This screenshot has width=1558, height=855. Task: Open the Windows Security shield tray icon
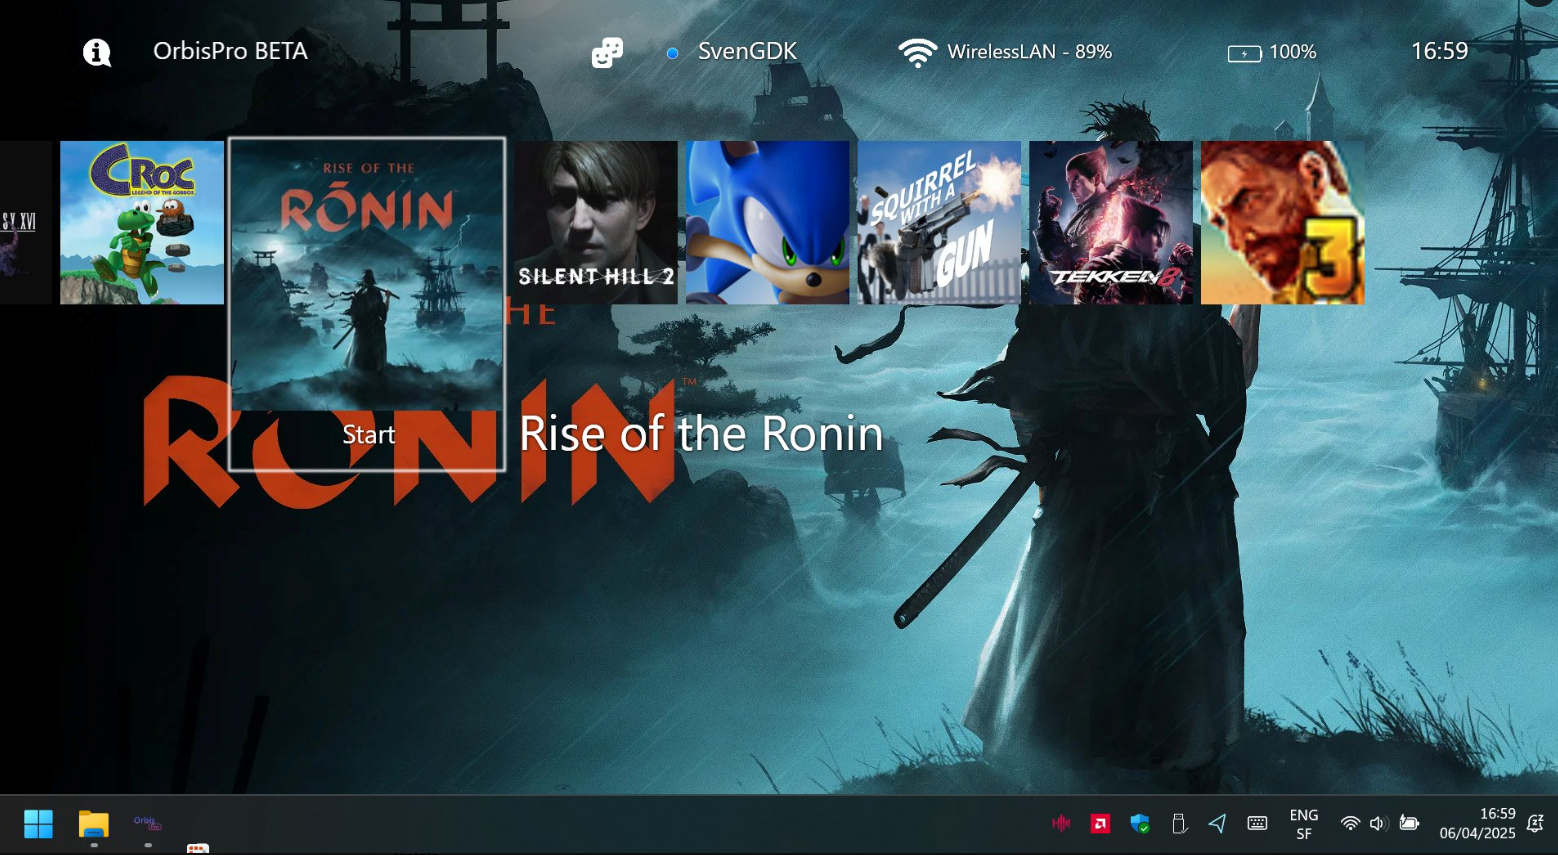[1139, 823]
